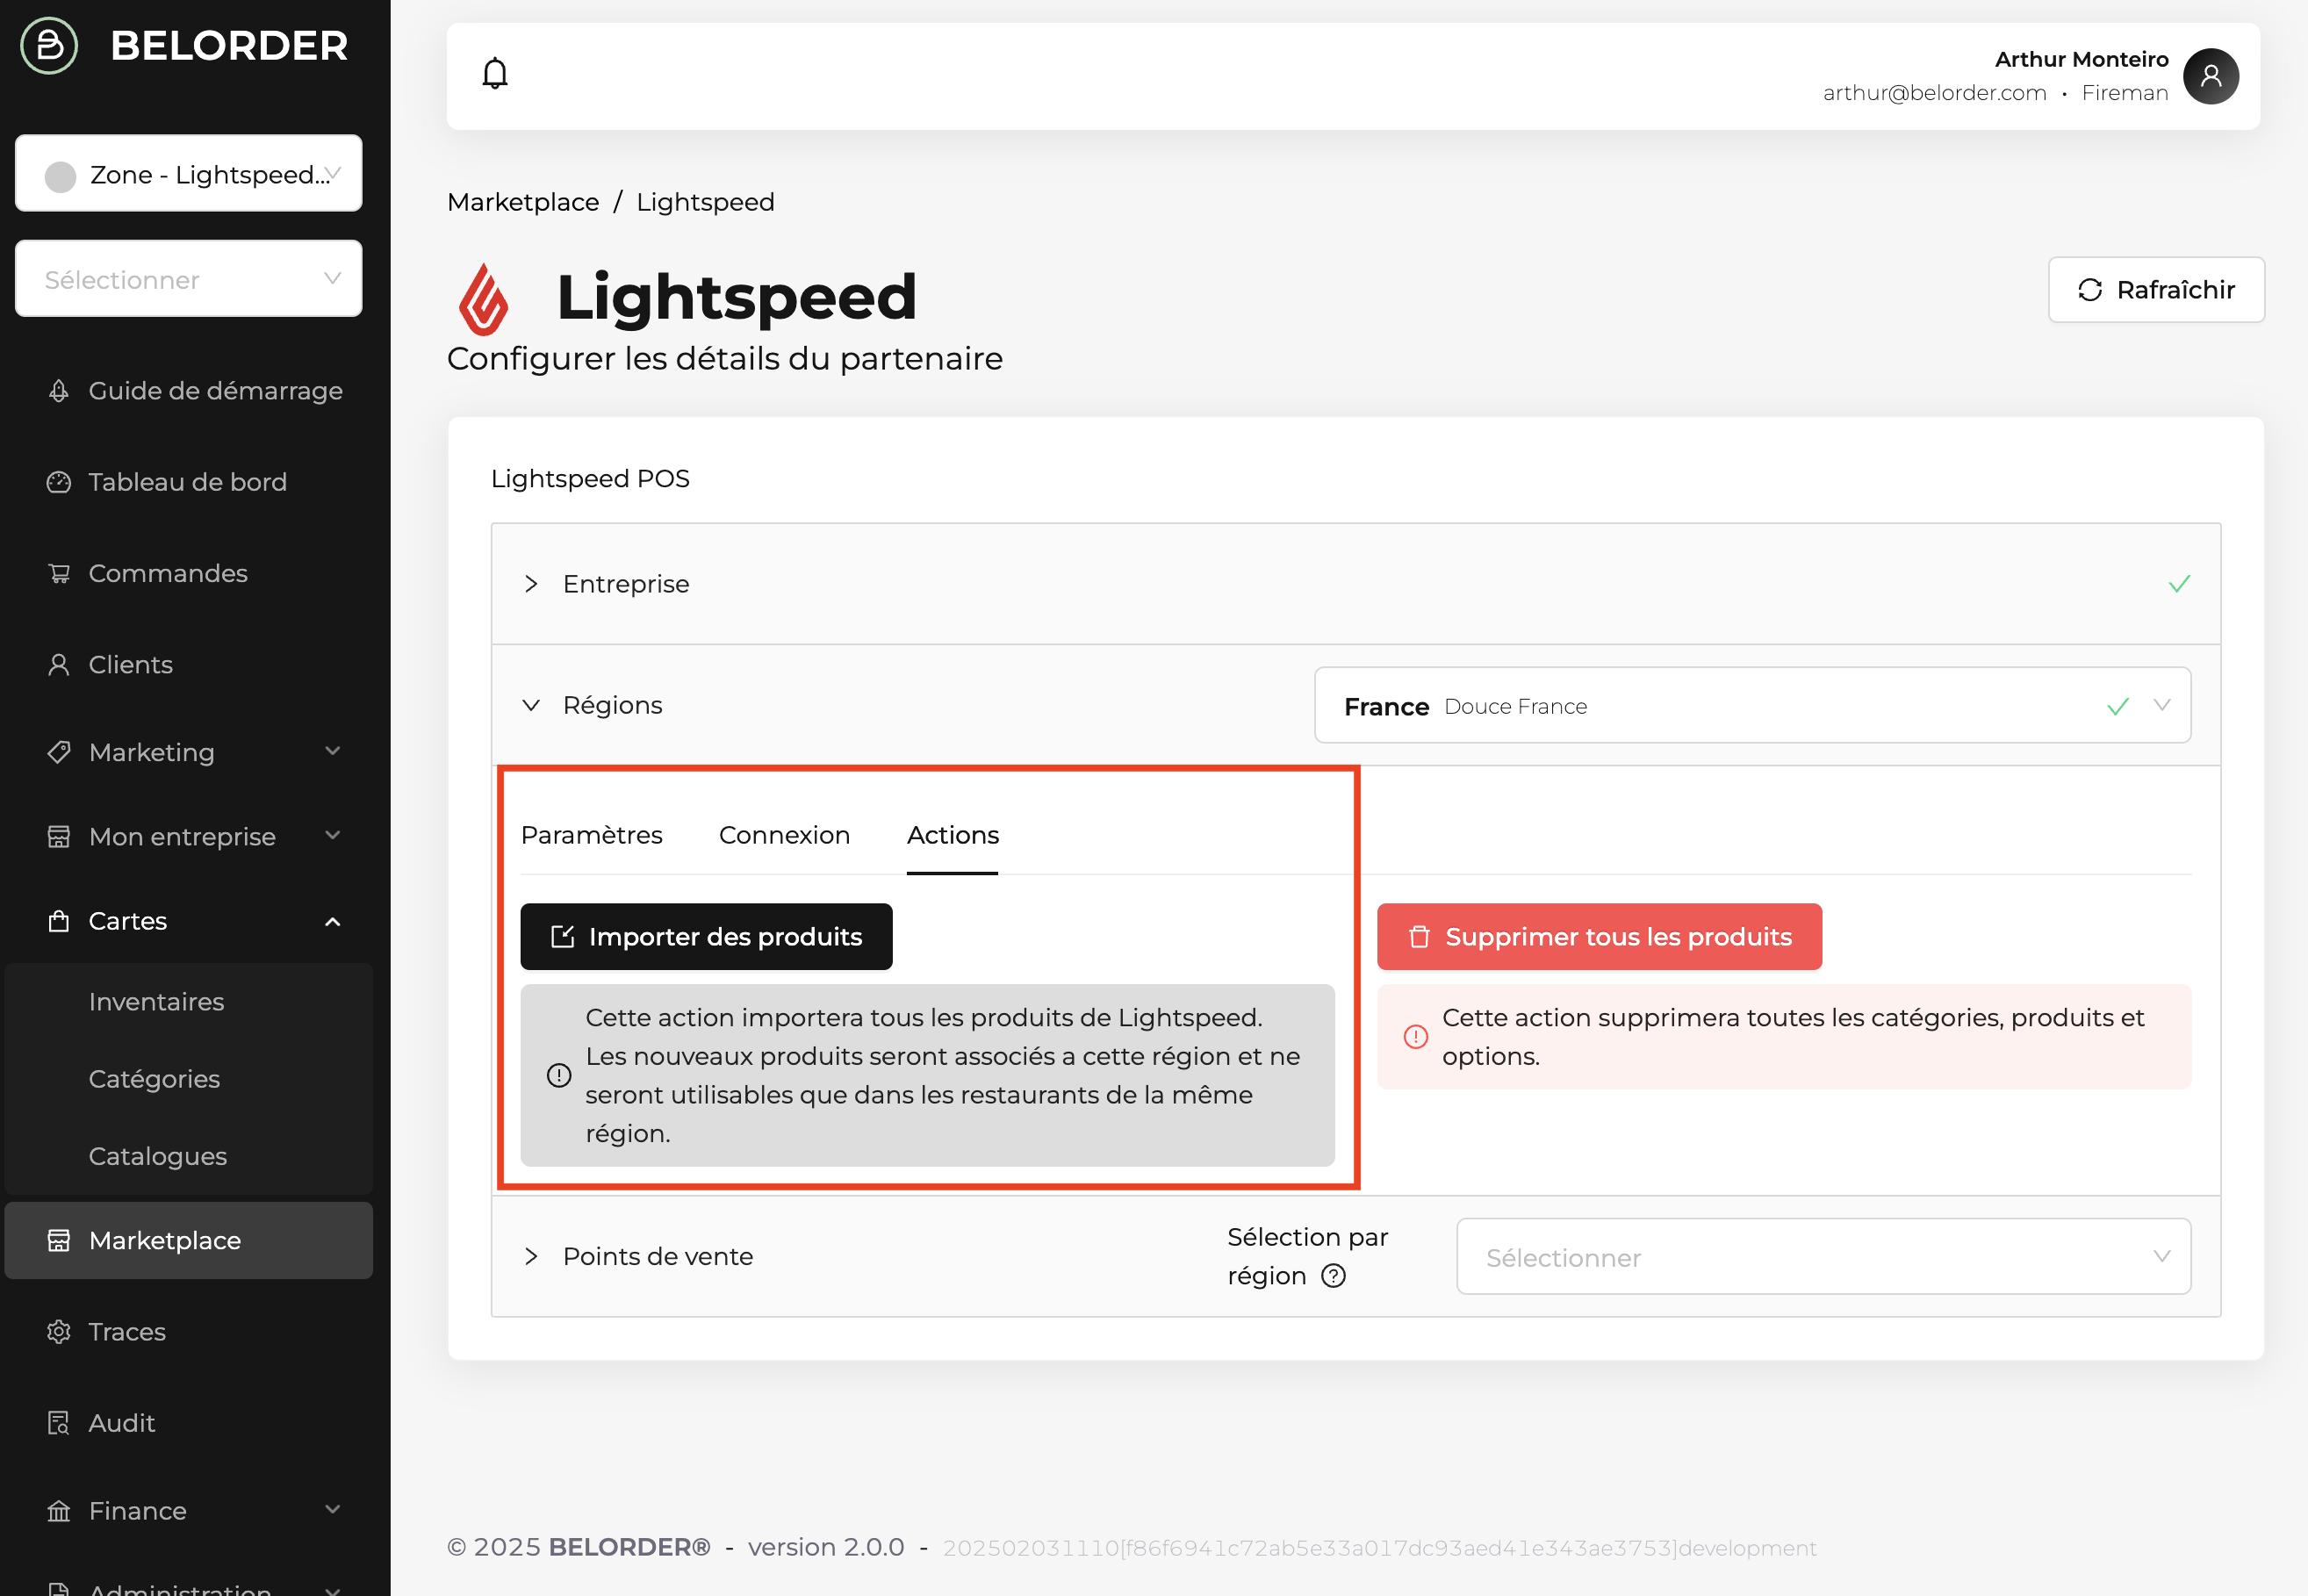Switch to the Connexion tab
Image resolution: width=2308 pixels, height=1596 pixels.
point(784,836)
